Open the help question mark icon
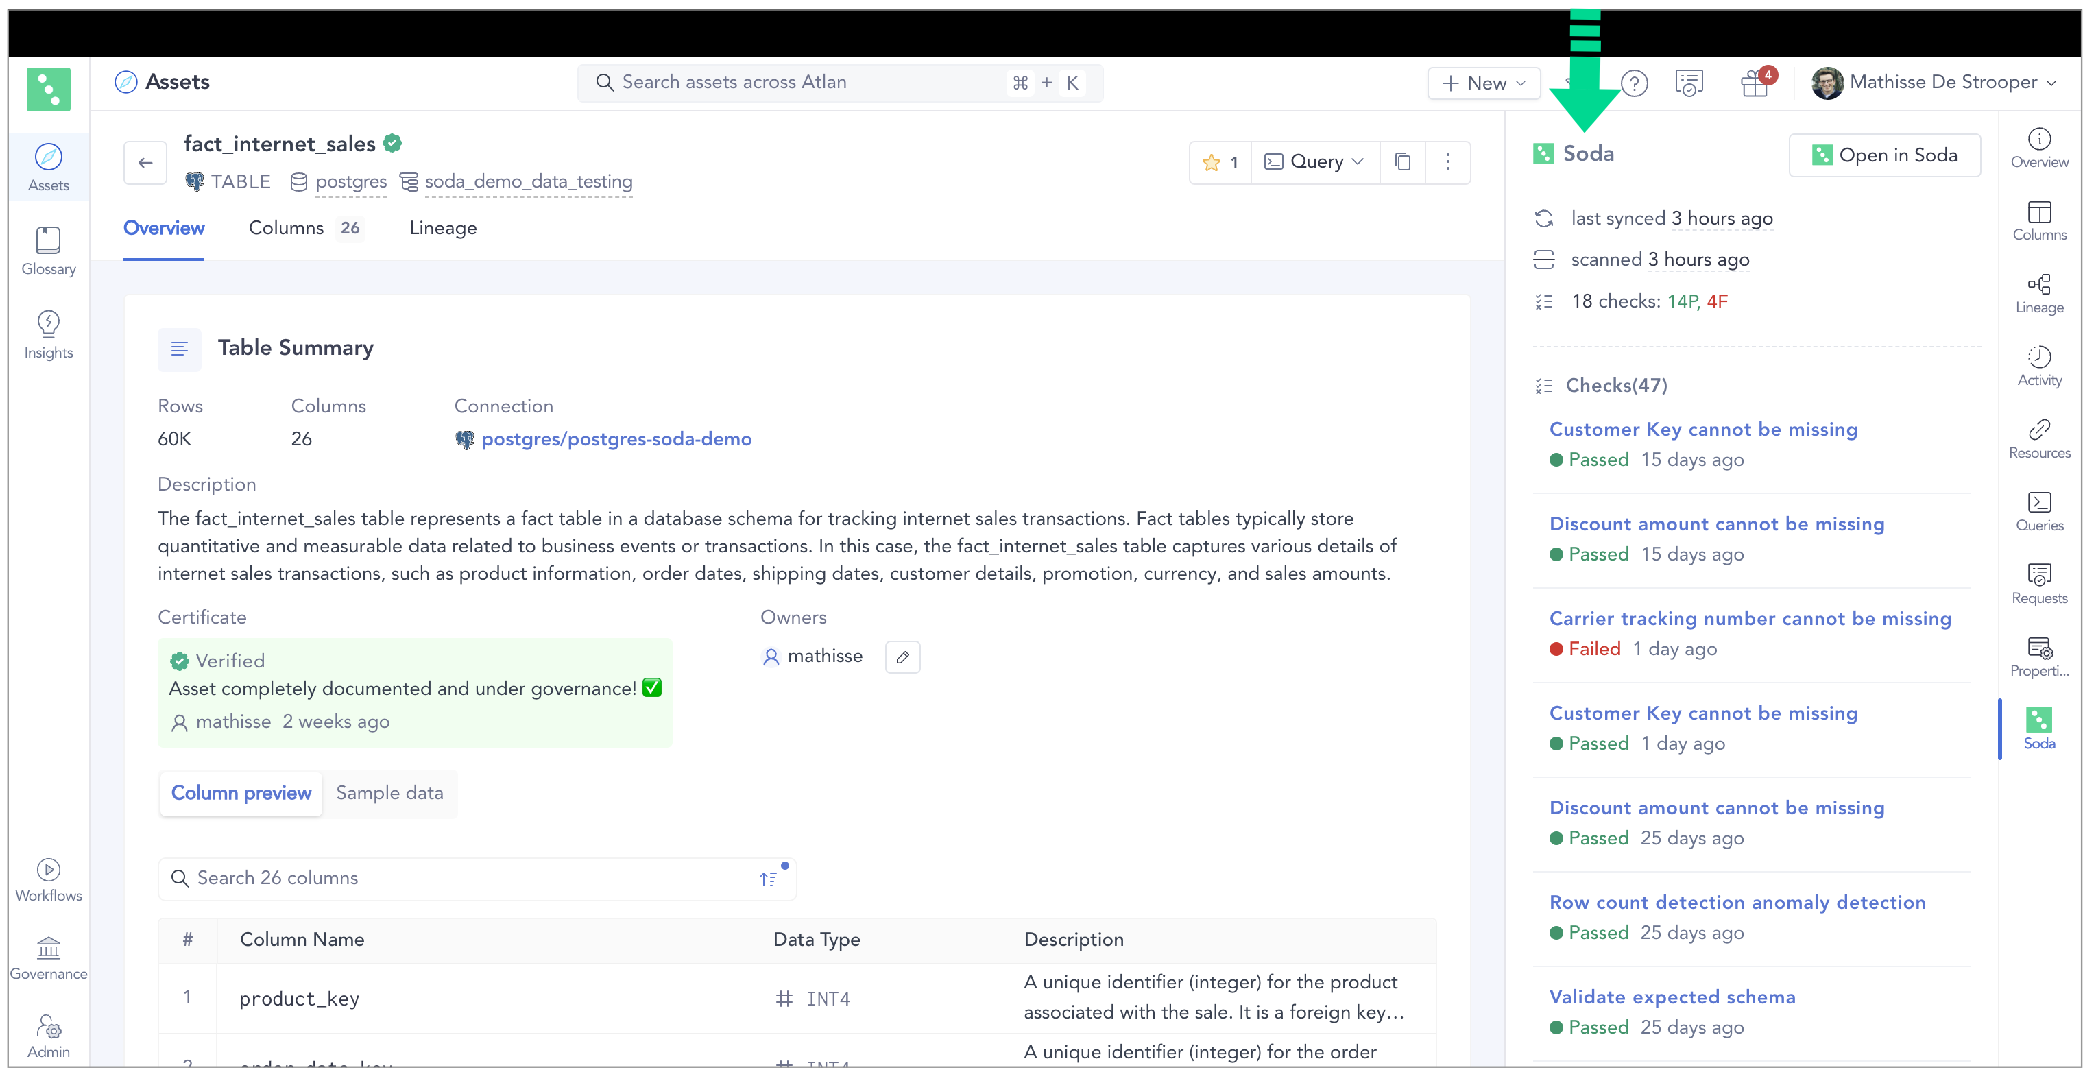 pos(1634,83)
